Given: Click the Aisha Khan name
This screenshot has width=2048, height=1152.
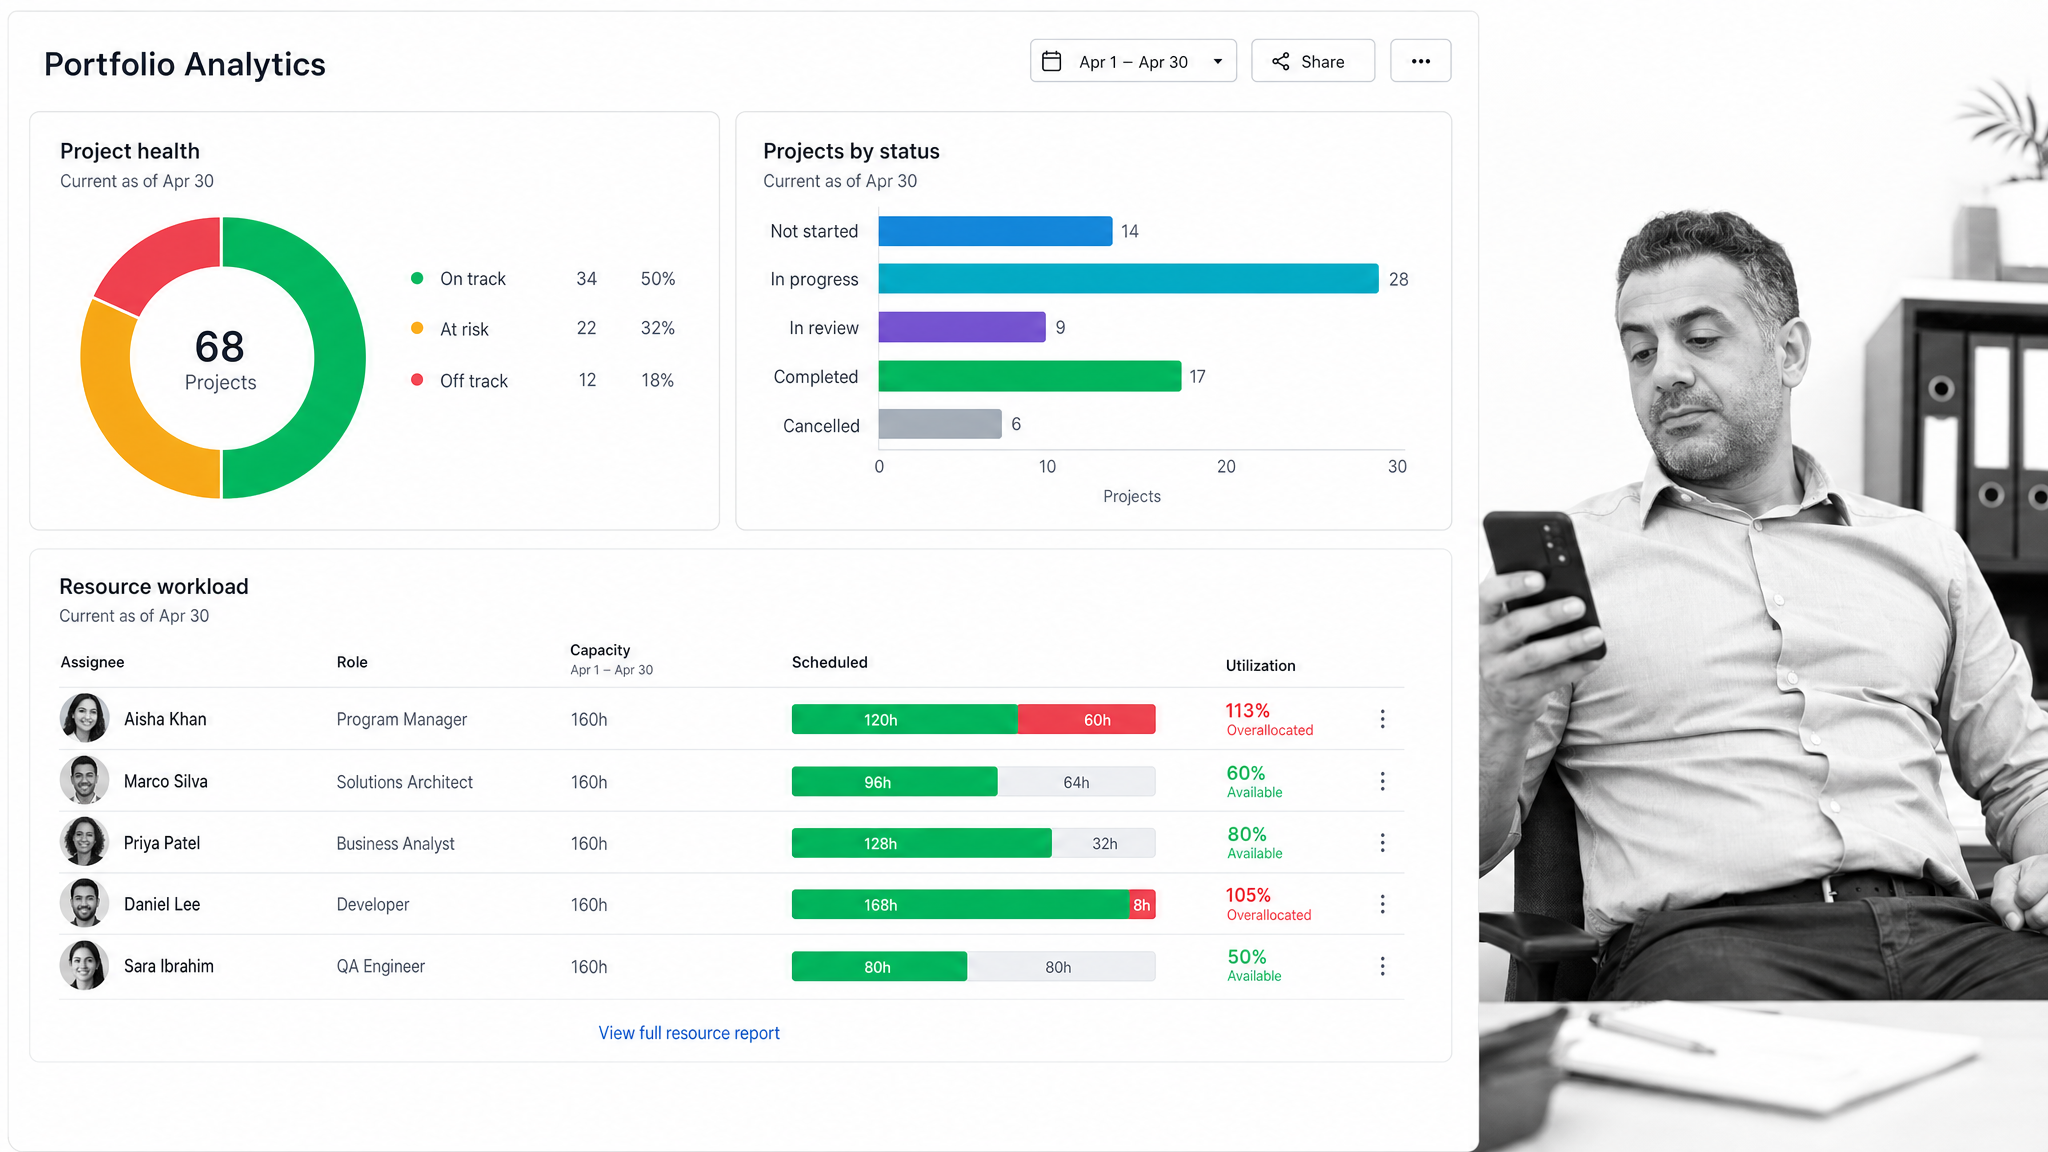Looking at the screenshot, I should 165,719.
